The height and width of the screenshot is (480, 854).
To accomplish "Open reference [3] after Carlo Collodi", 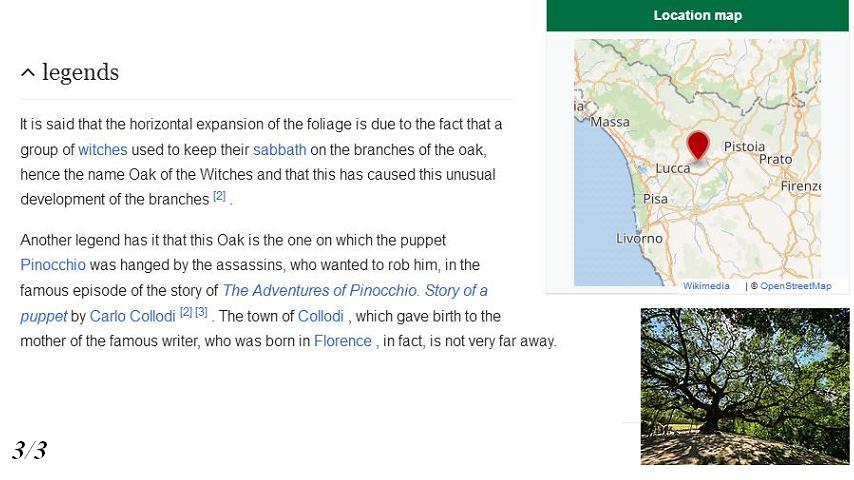I will (202, 312).
